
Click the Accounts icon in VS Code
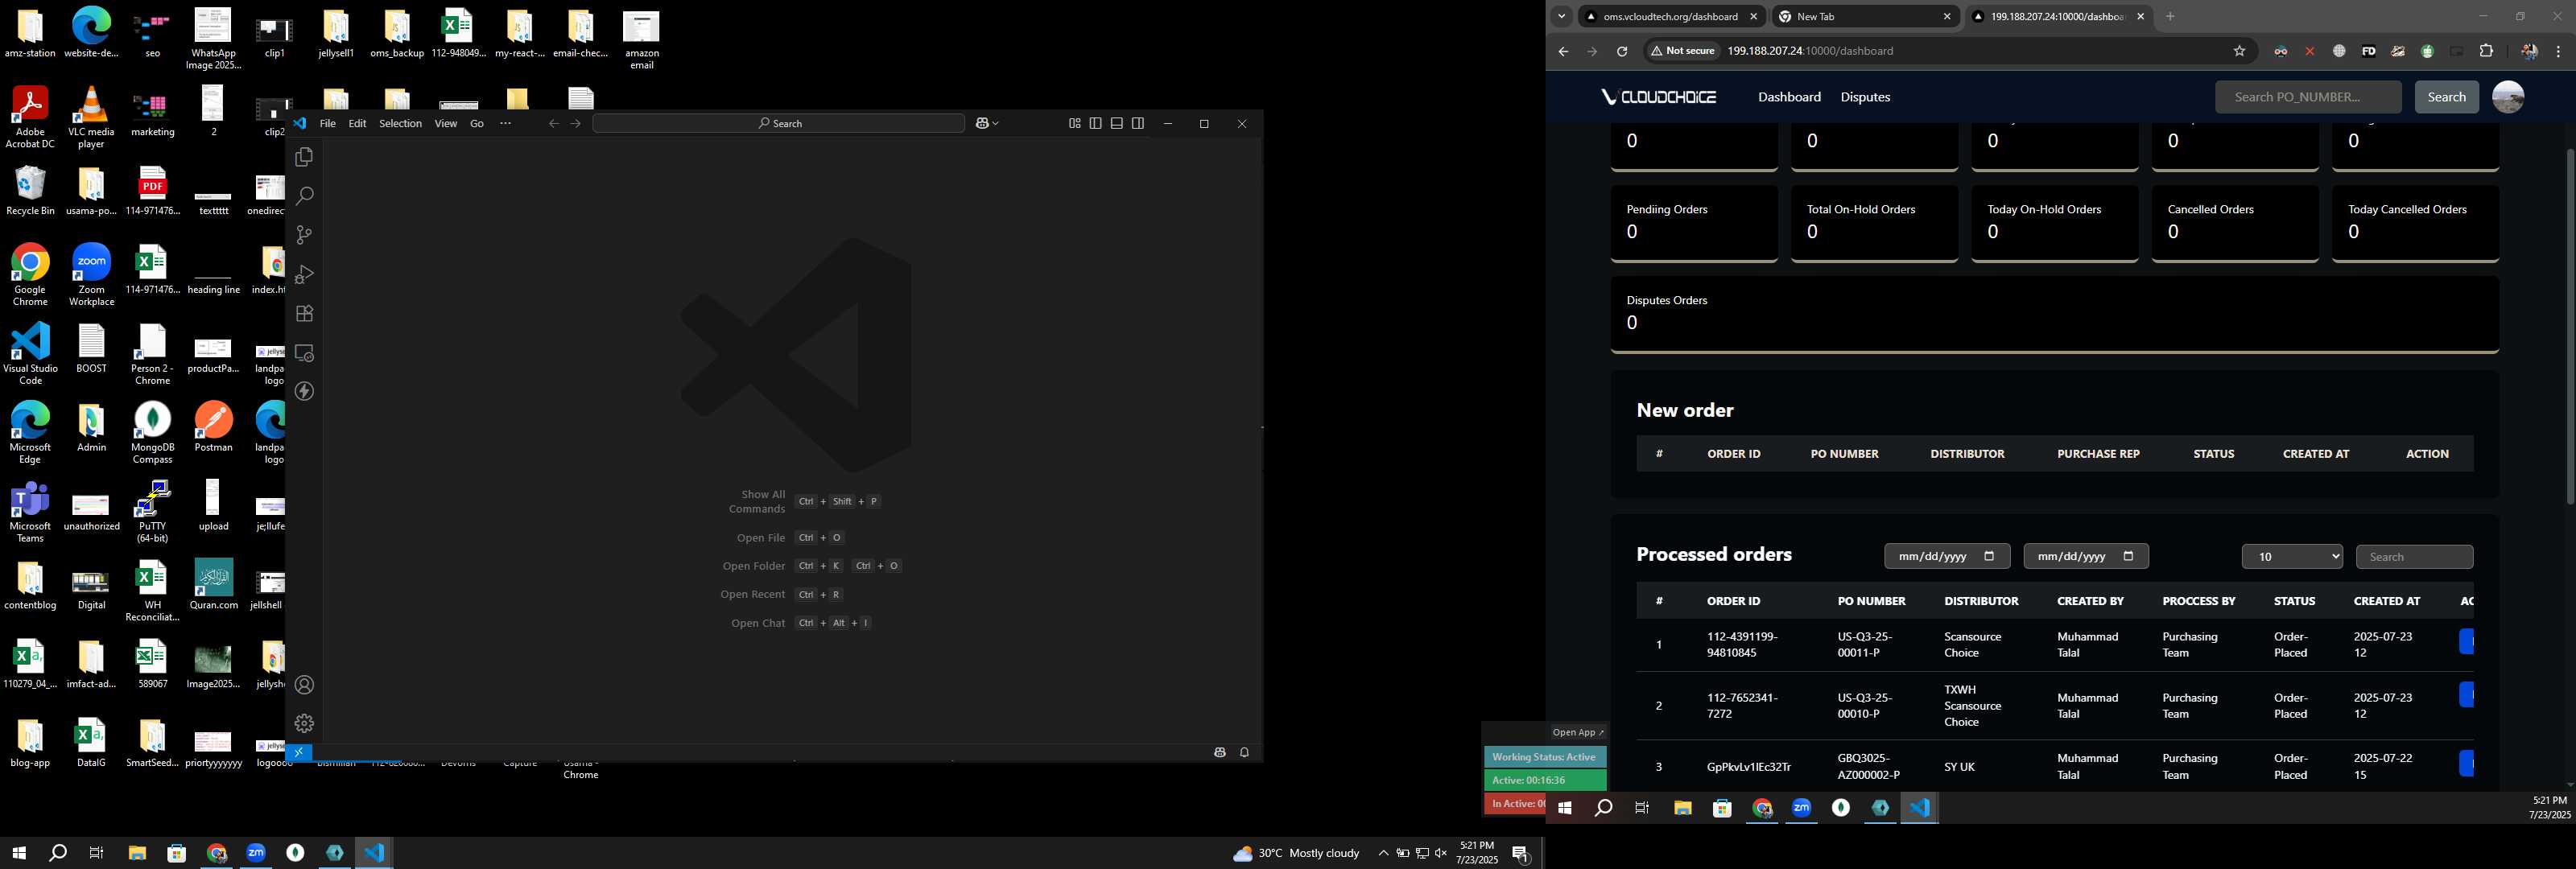point(304,685)
